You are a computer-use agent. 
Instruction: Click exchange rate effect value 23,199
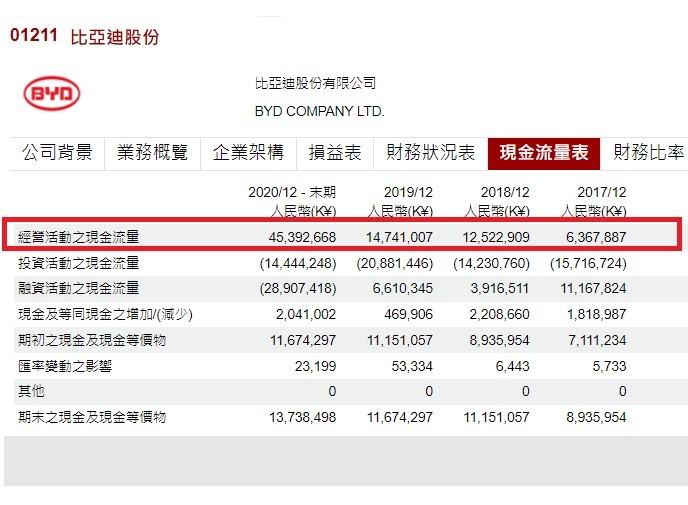click(x=315, y=366)
